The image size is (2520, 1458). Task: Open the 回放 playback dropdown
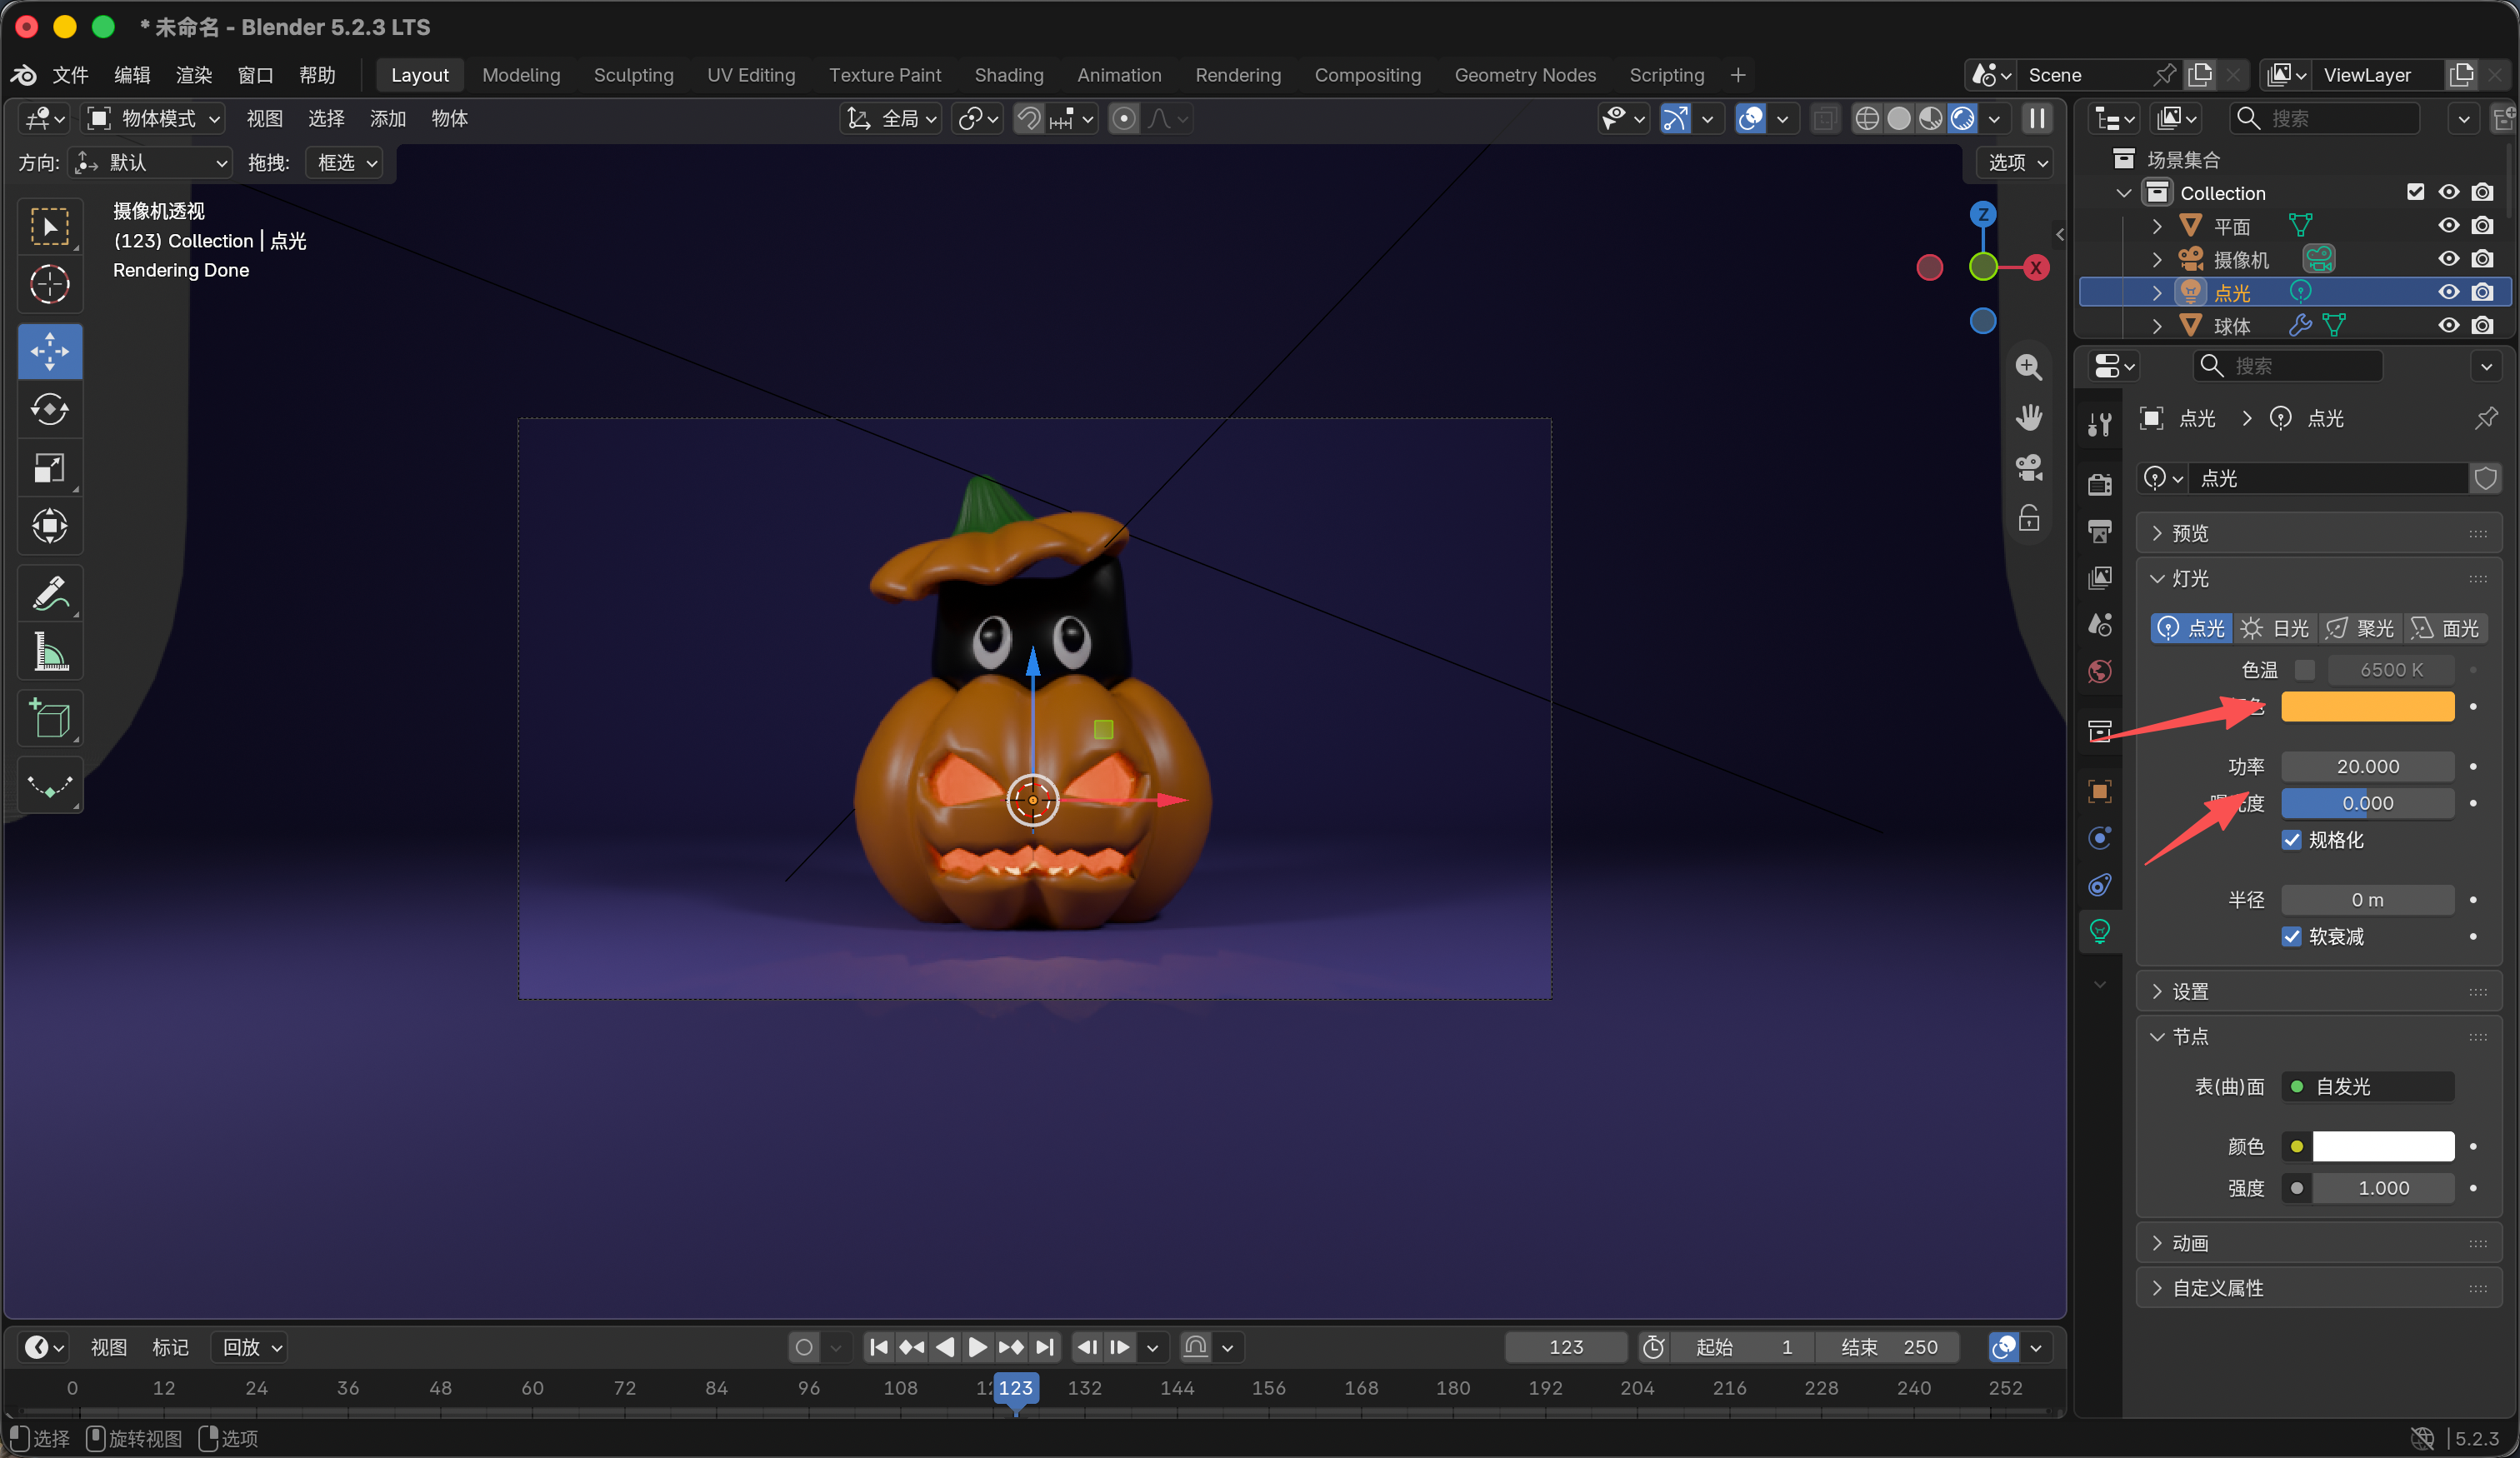pyautogui.click(x=250, y=1347)
